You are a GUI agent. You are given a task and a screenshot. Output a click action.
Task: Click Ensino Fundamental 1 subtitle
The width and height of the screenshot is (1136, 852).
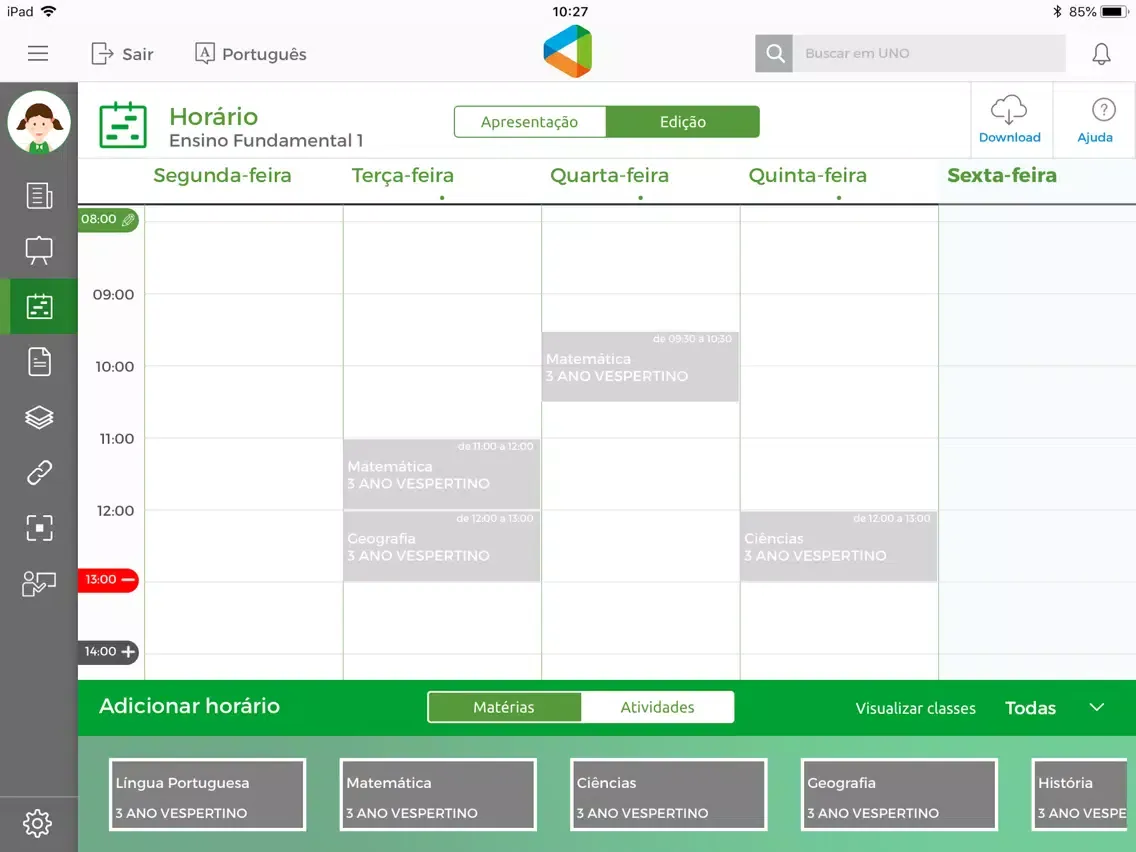coord(266,141)
